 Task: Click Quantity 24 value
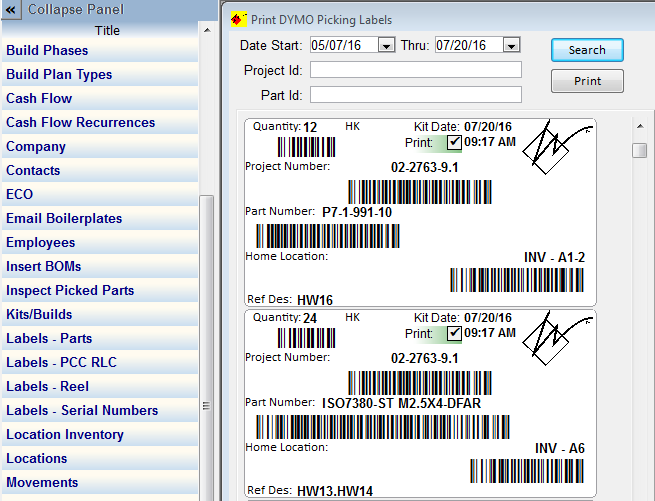click(x=310, y=318)
